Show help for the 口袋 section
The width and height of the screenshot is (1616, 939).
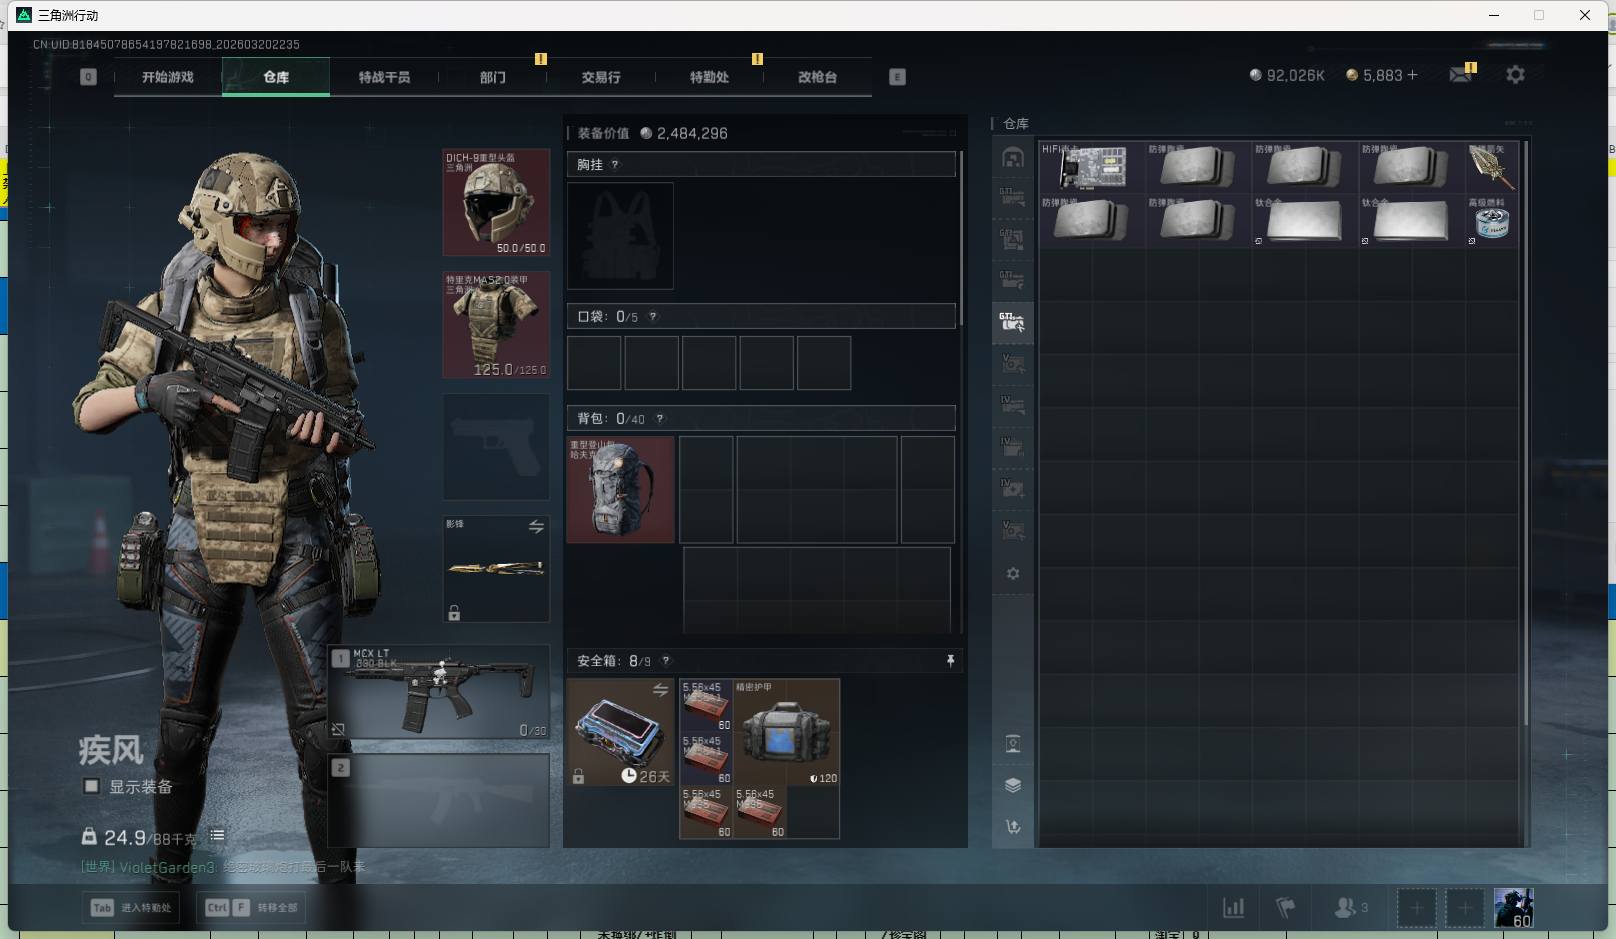pos(653,317)
